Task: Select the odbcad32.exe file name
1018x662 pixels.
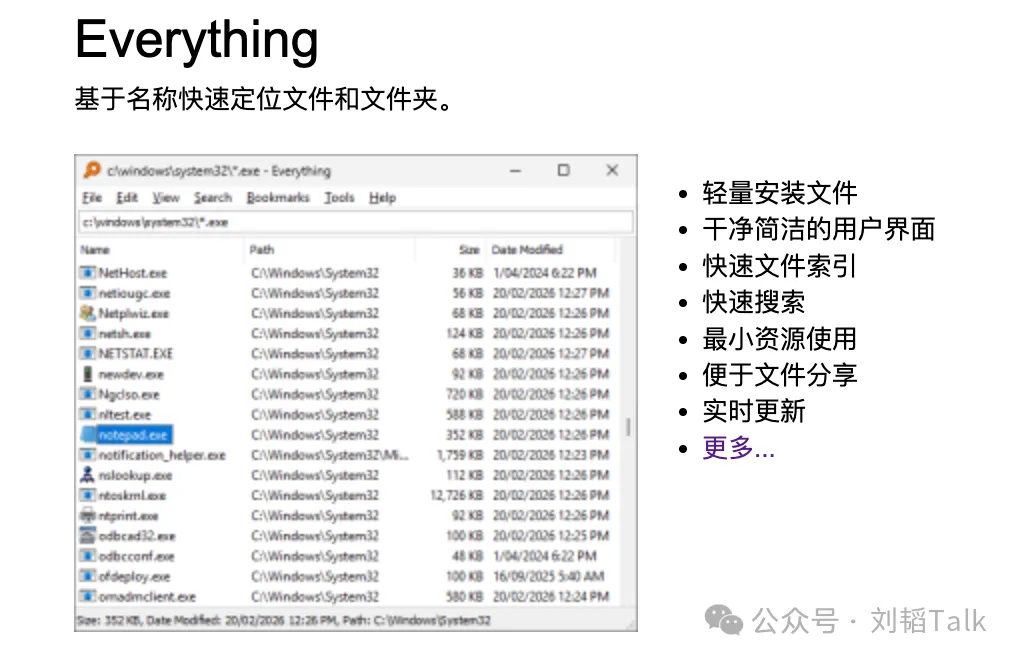Action: point(137,536)
